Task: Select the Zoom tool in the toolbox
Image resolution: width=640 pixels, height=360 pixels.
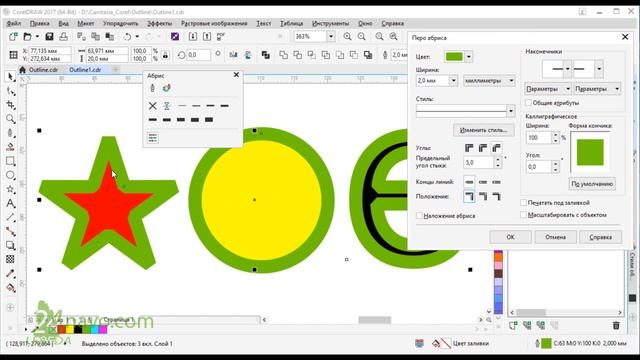Action: 10,119
